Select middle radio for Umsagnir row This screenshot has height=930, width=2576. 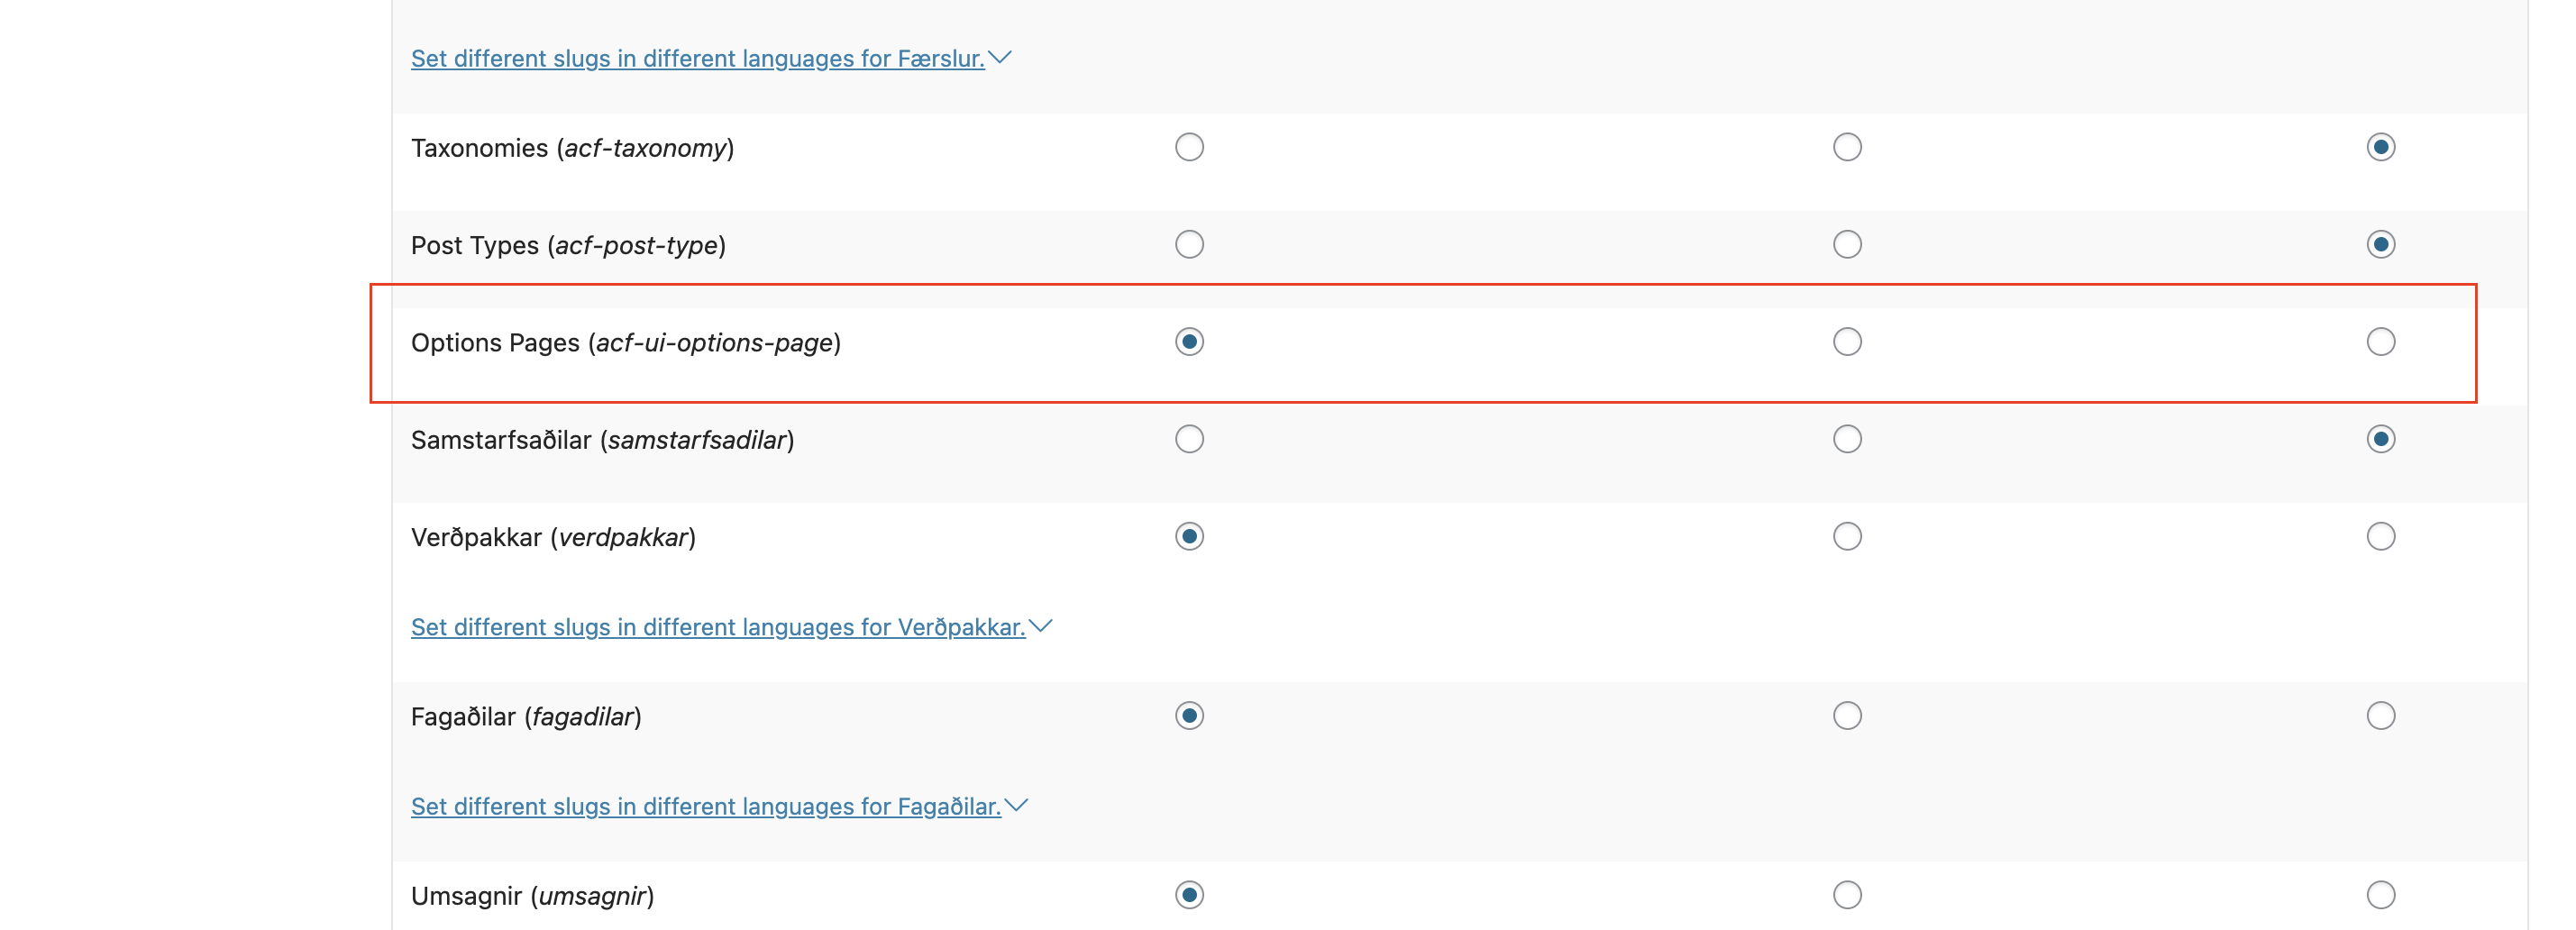[x=1847, y=894]
